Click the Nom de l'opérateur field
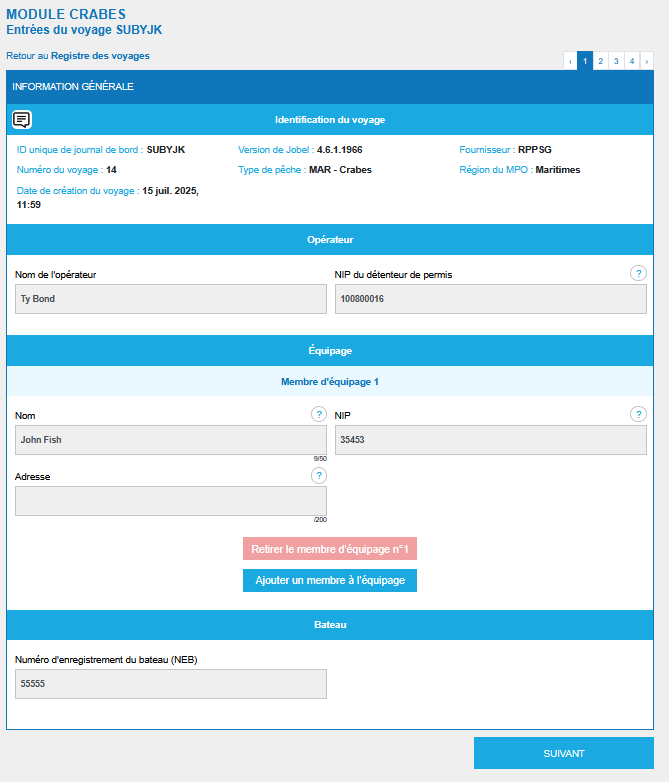 tap(171, 299)
